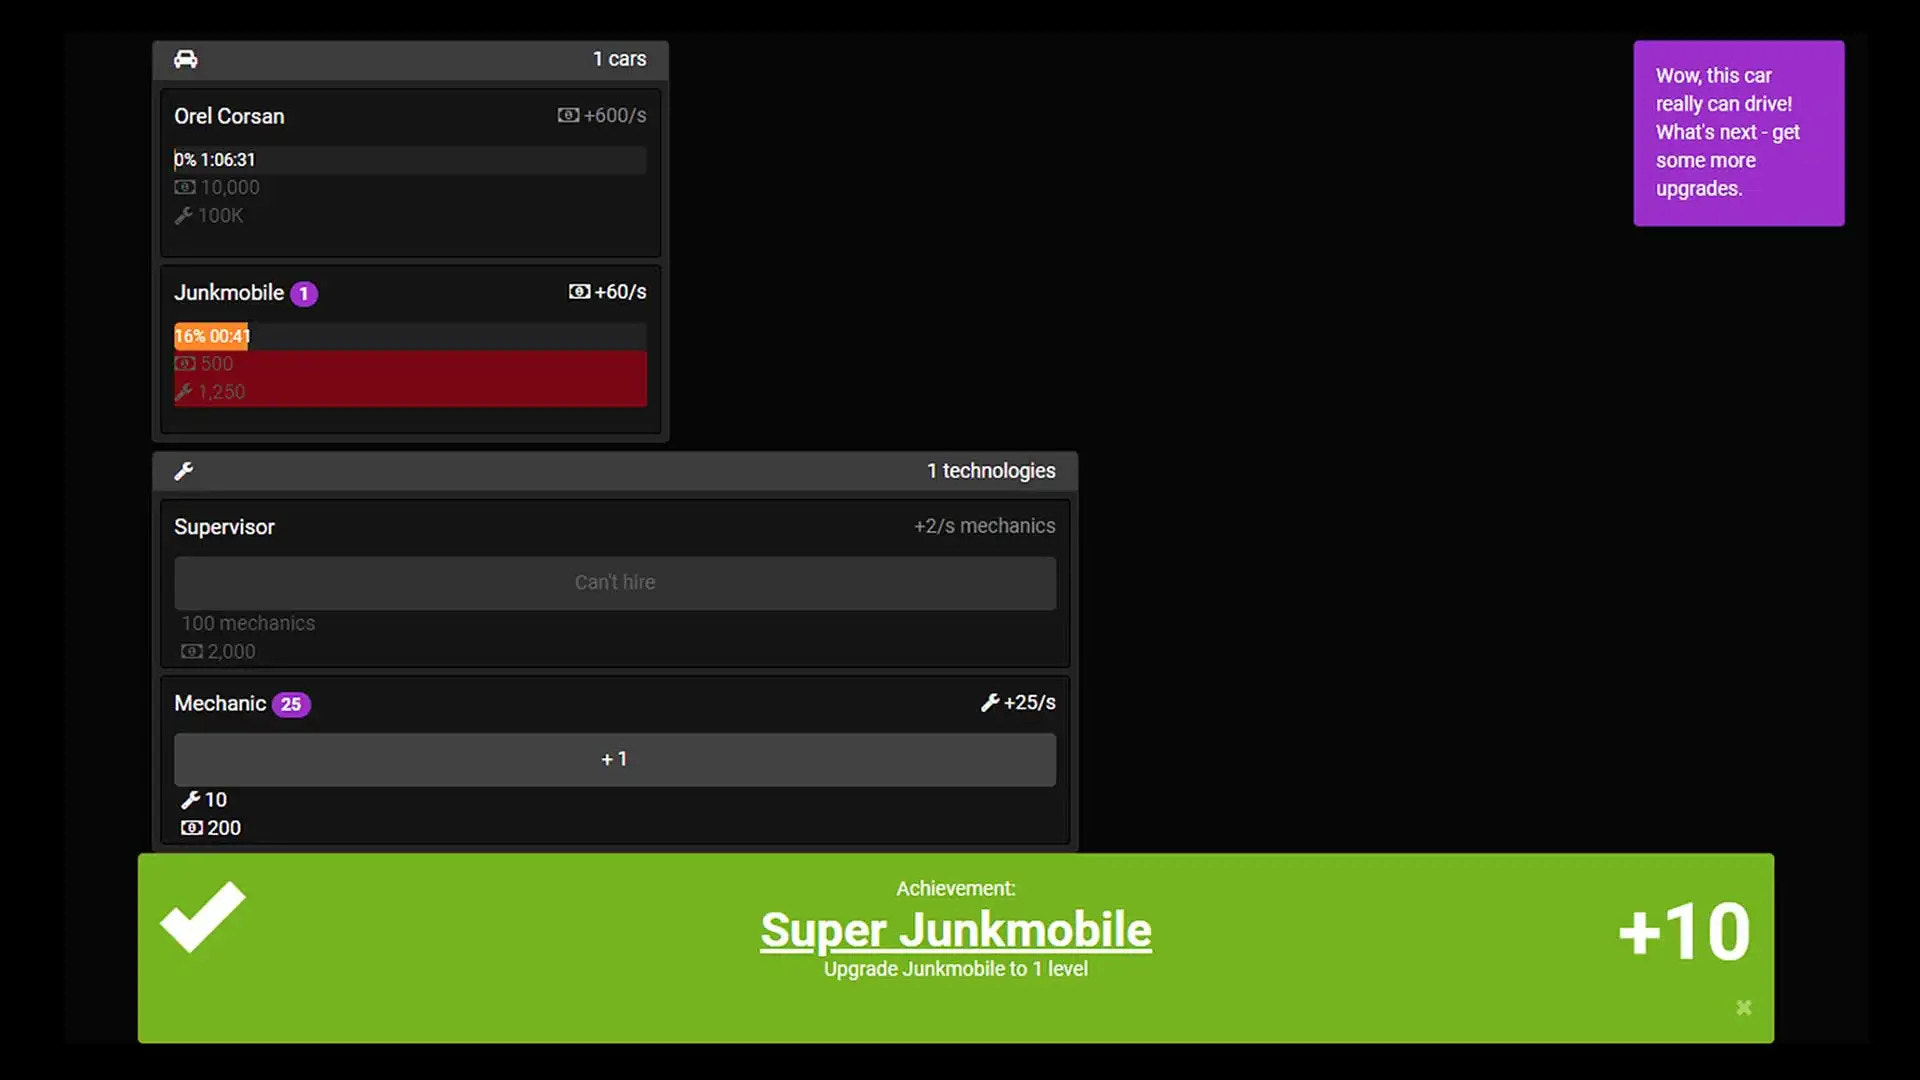The width and height of the screenshot is (1920, 1080).
Task: Click wrench icon beside Mechanic +25/s
Action: 990,703
